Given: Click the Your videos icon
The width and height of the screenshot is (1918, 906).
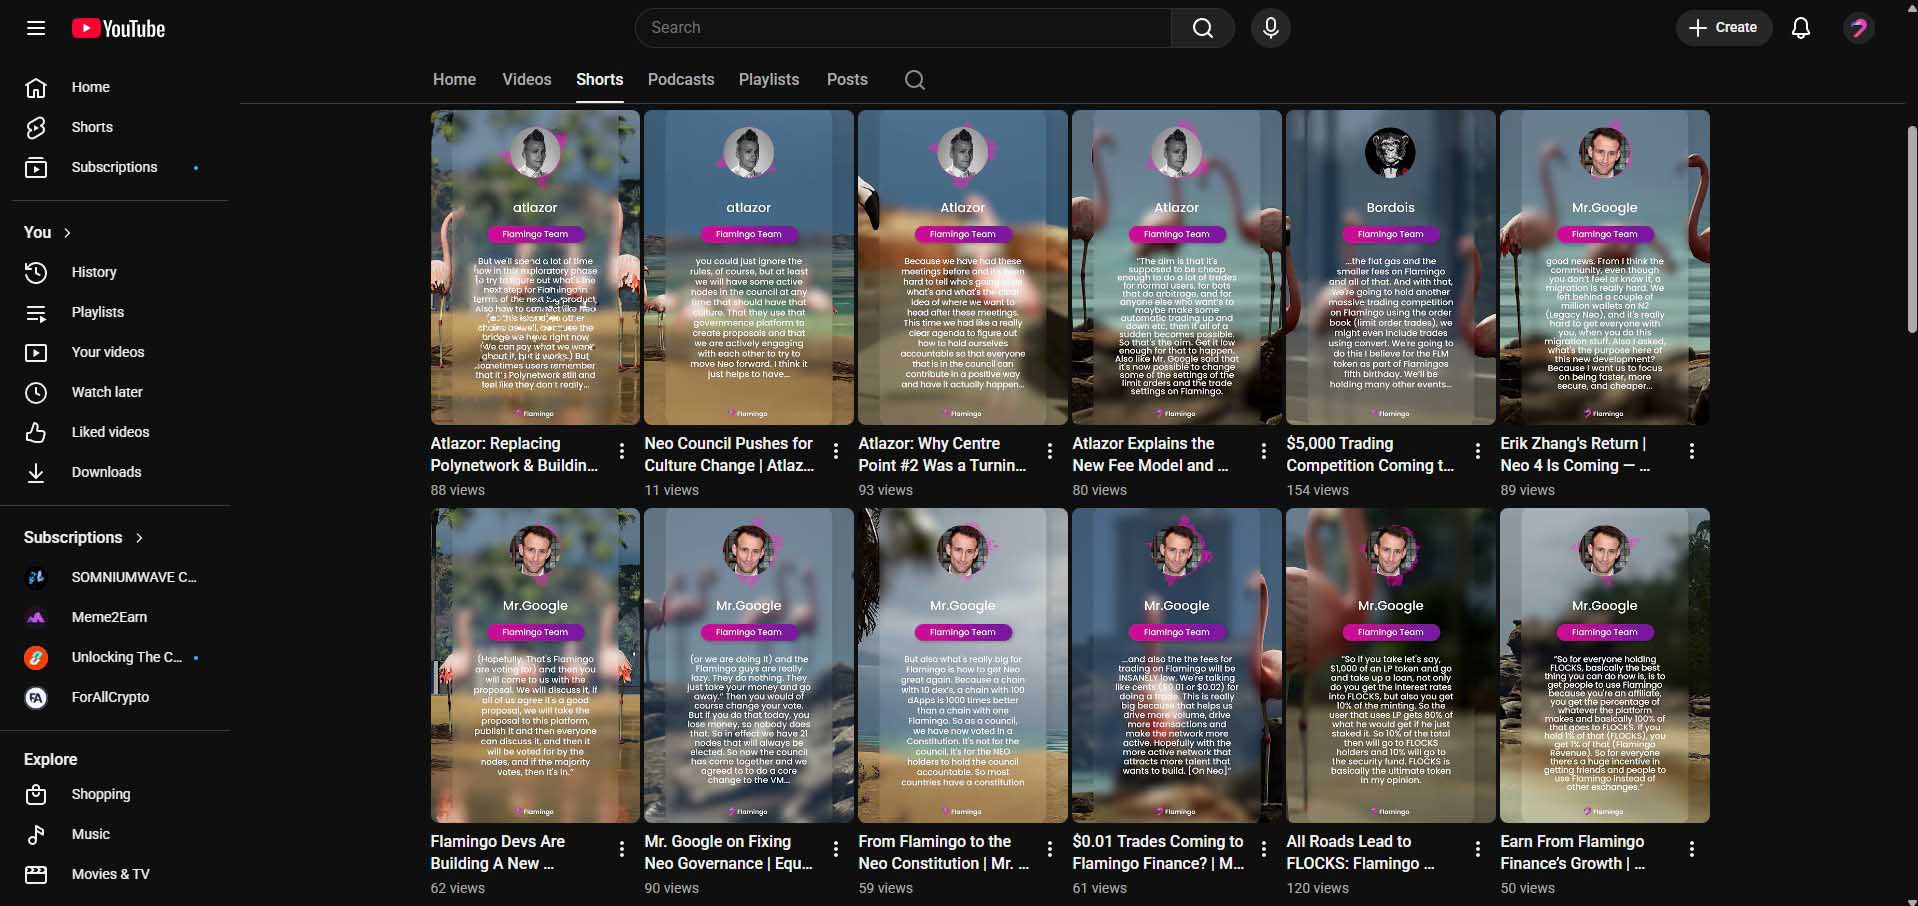Looking at the screenshot, I should click(x=36, y=353).
